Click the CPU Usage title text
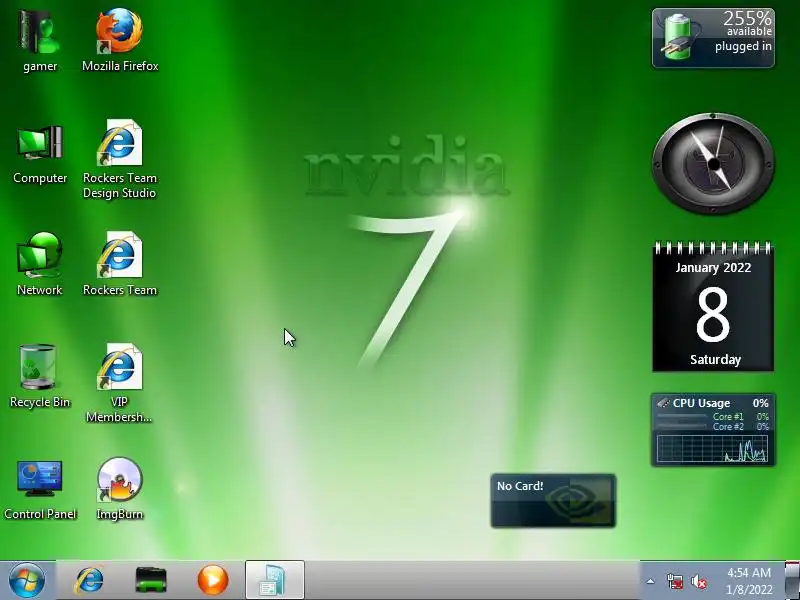This screenshot has height=600, width=800. click(701, 403)
